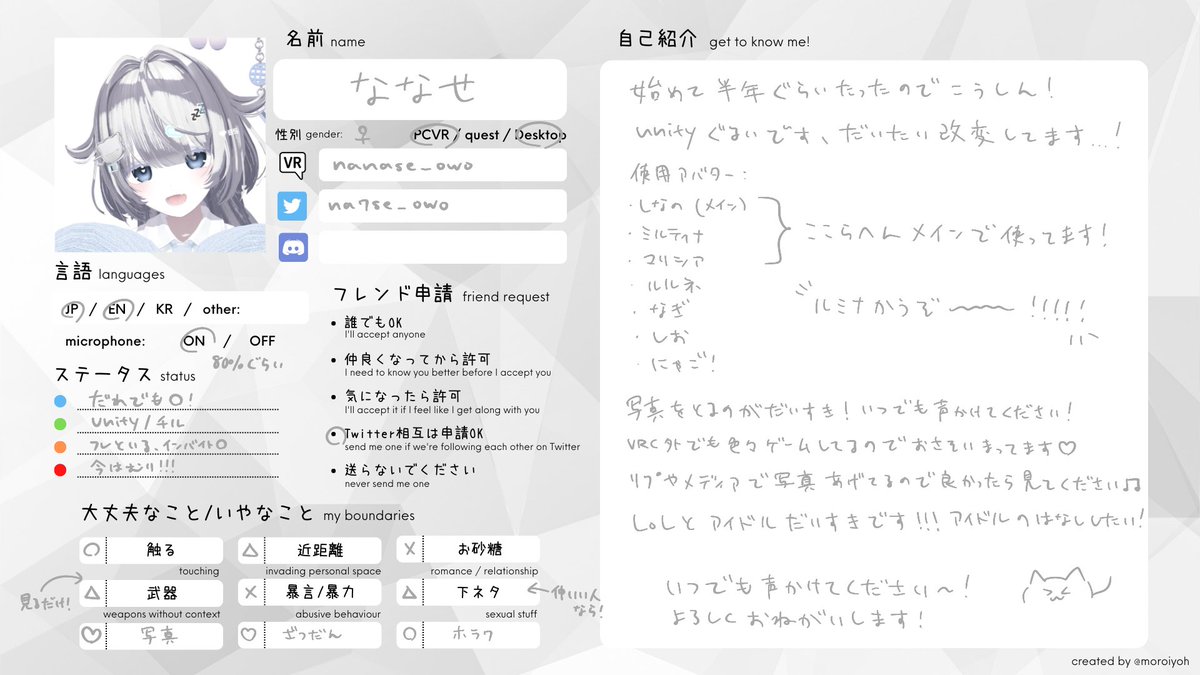This screenshot has width=1200, height=675.
Task: Click the Twitter bird icon
Action: click(x=293, y=206)
